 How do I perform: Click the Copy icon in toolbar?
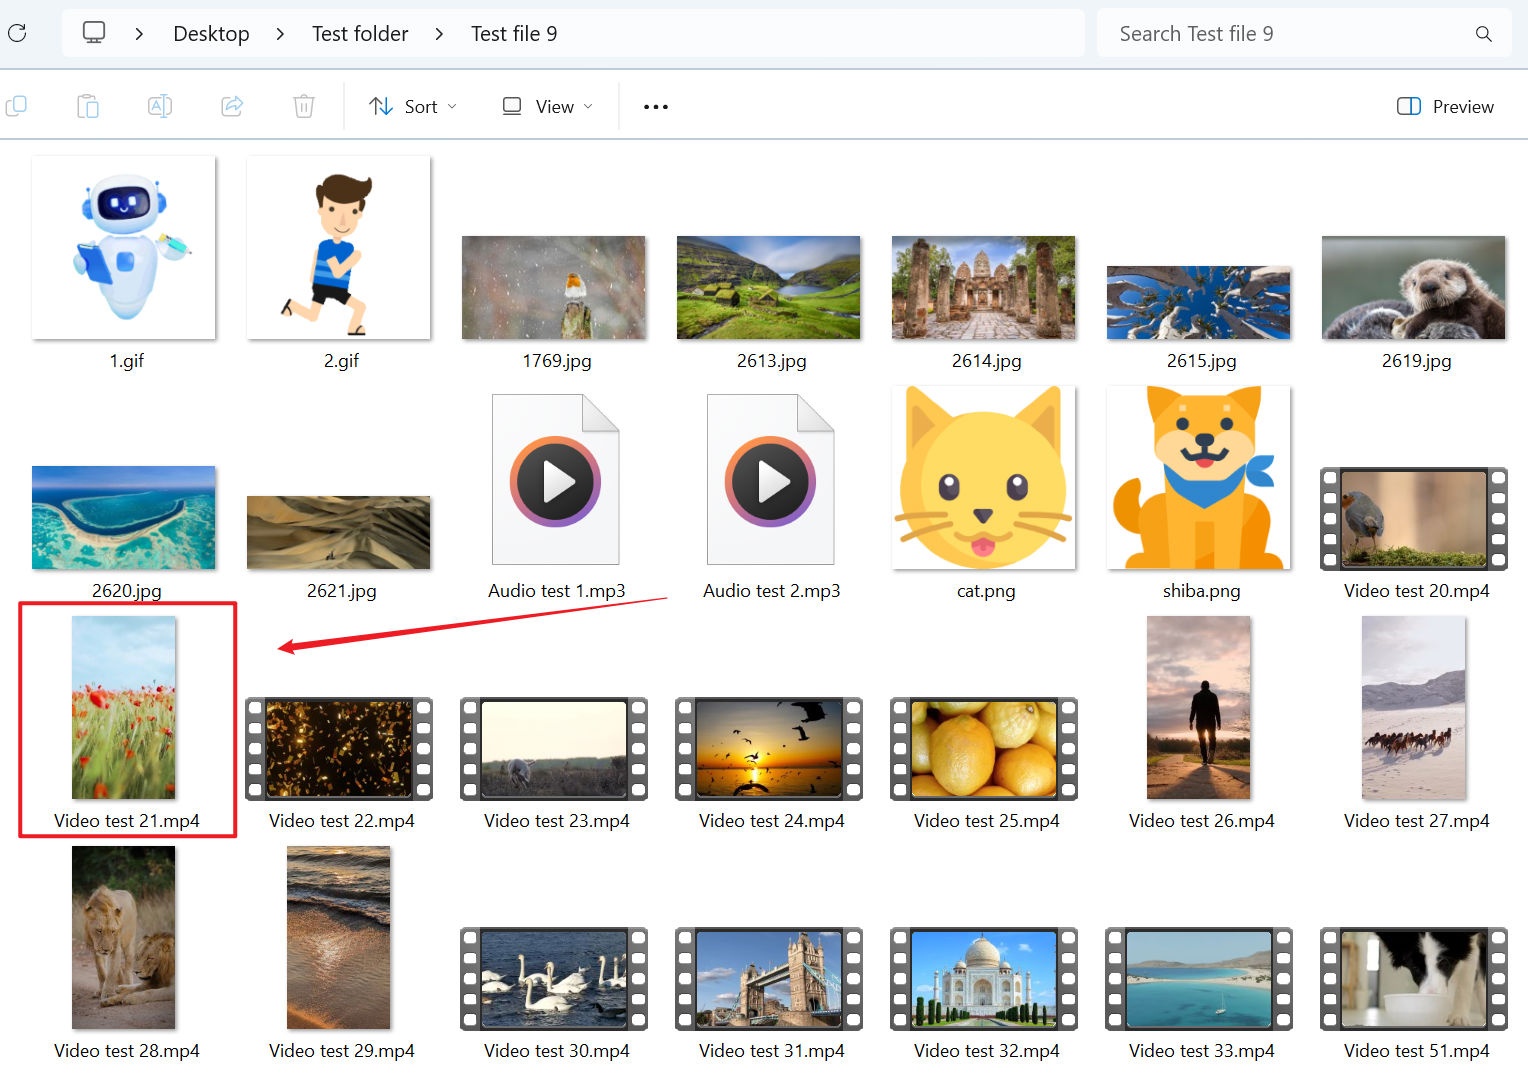point(17,106)
